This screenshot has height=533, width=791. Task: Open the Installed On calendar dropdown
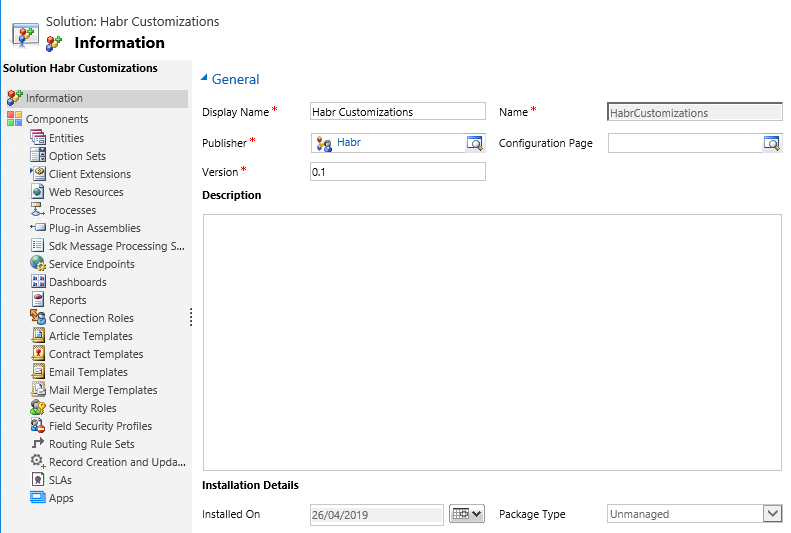click(x=467, y=514)
